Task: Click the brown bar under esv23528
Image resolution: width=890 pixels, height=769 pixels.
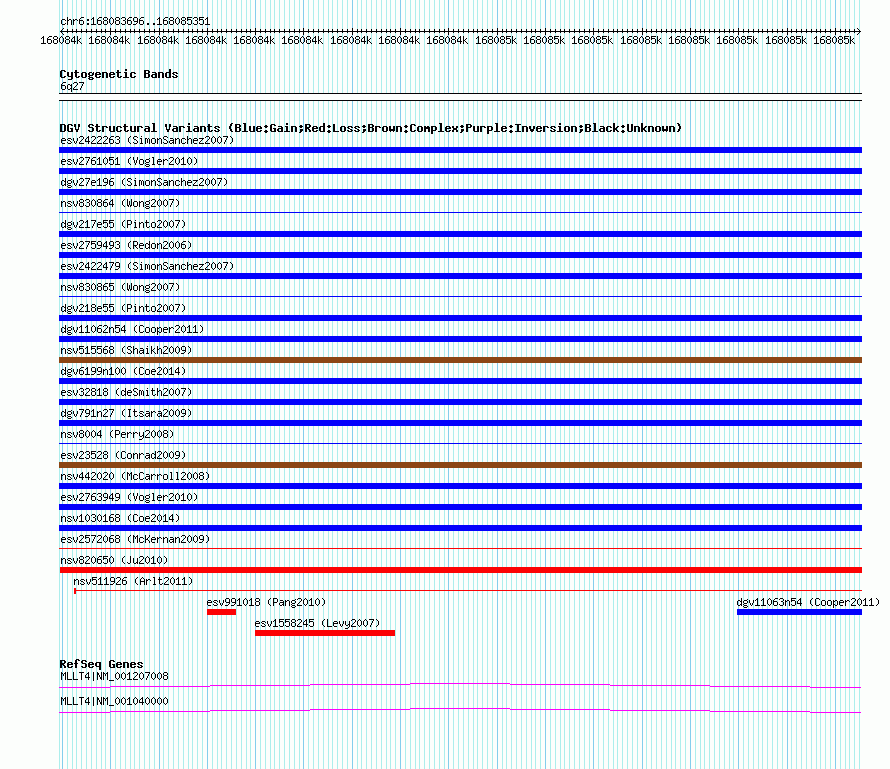Action: (x=460, y=465)
